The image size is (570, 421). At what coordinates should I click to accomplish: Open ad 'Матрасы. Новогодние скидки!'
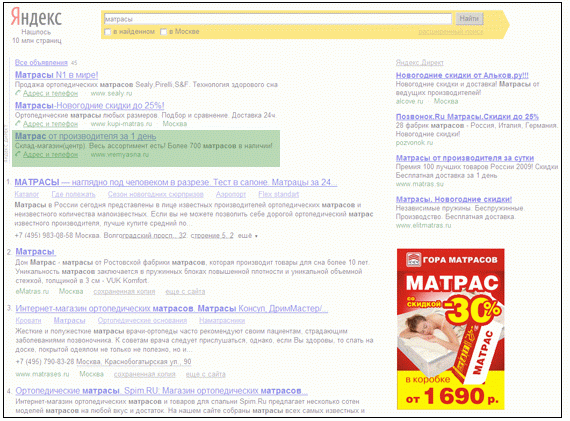click(x=454, y=199)
